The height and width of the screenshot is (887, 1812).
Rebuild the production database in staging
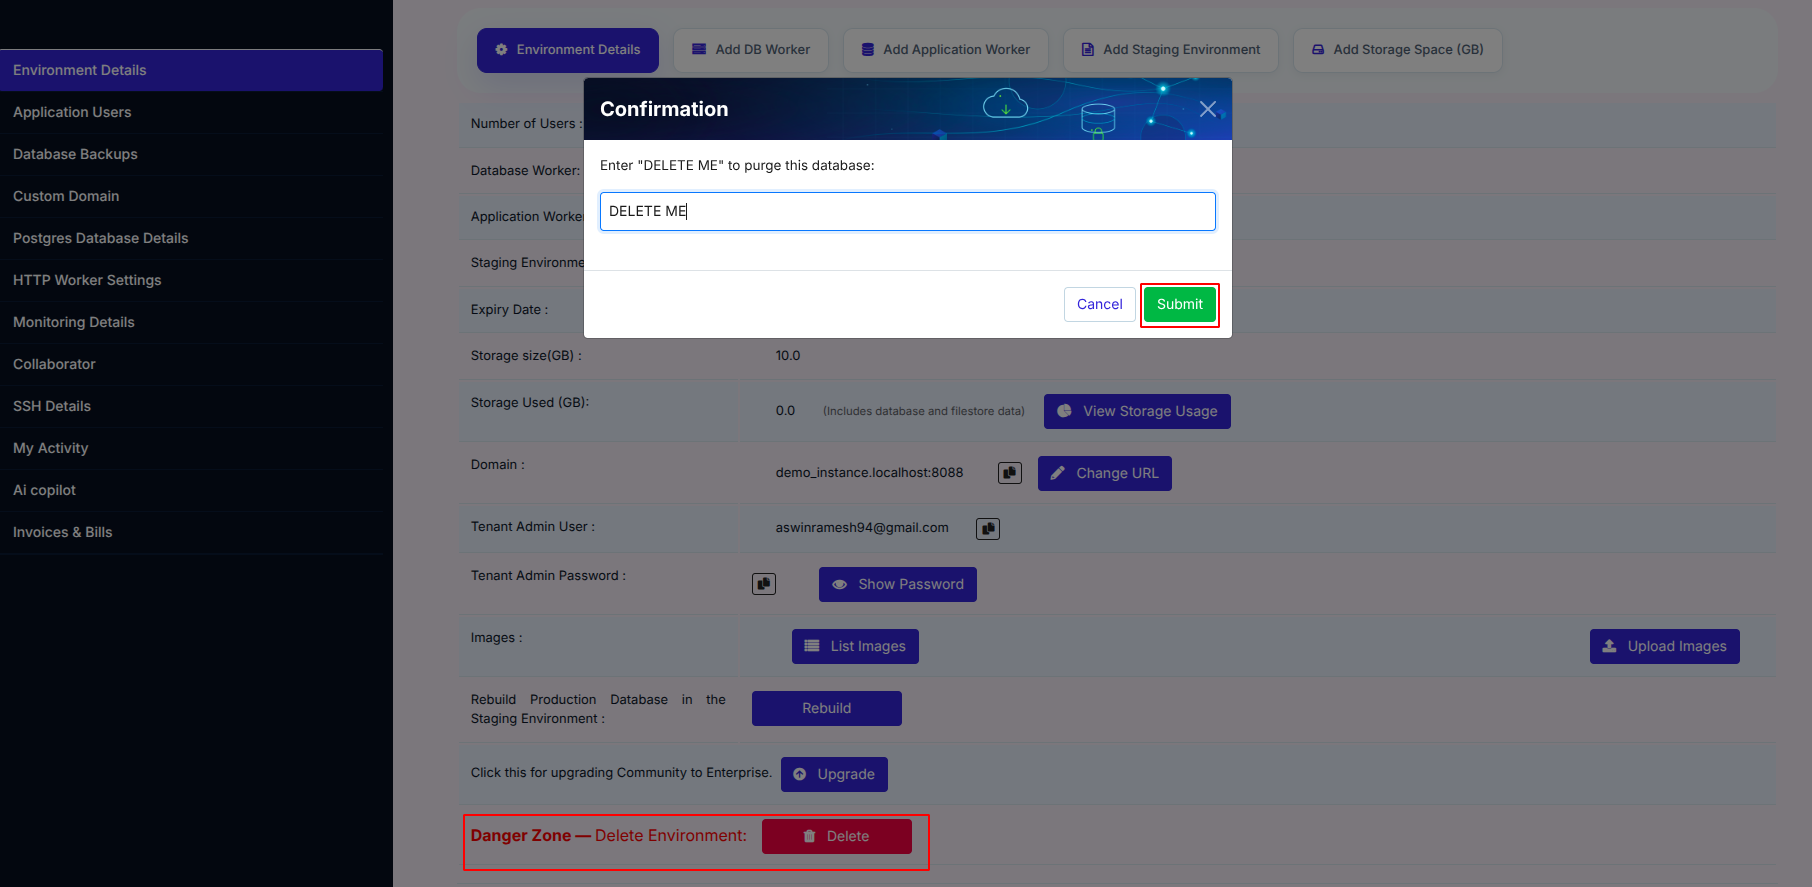click(827, 708)
